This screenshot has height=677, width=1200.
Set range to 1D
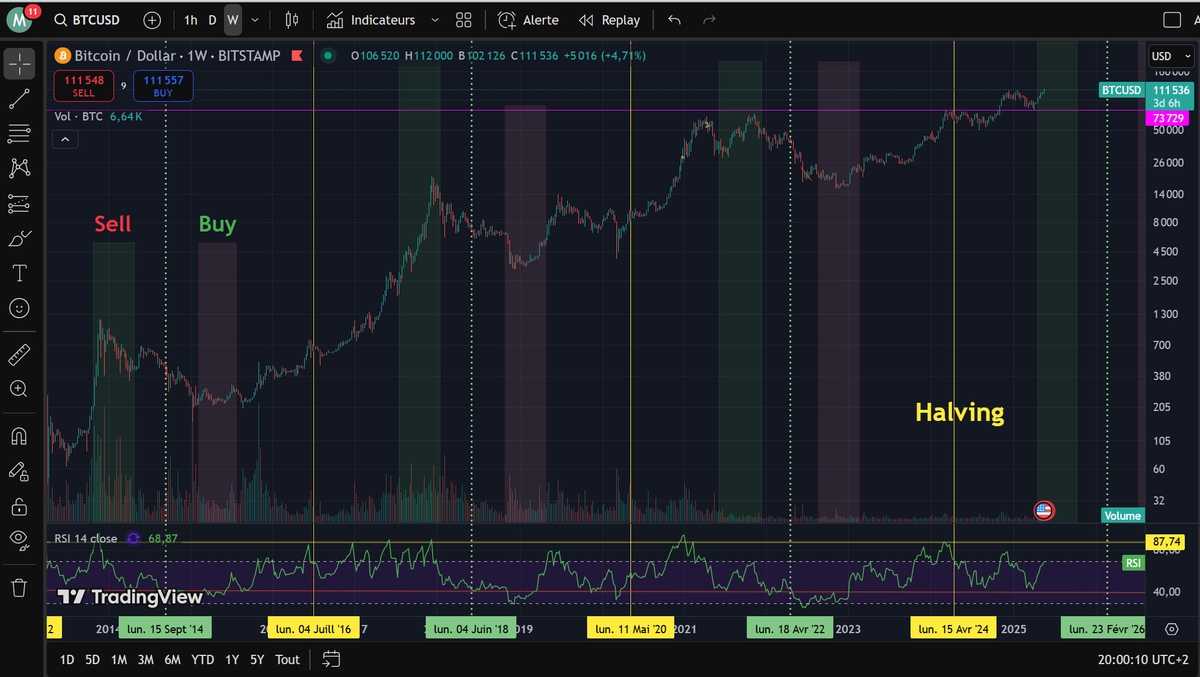[x=67, y=659]
